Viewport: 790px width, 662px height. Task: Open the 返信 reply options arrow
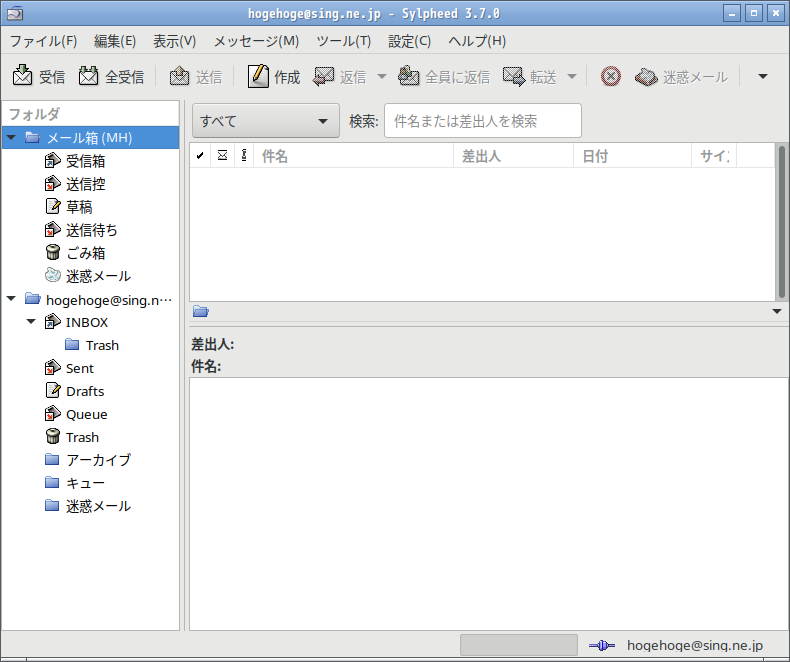[x=382, y=77]
